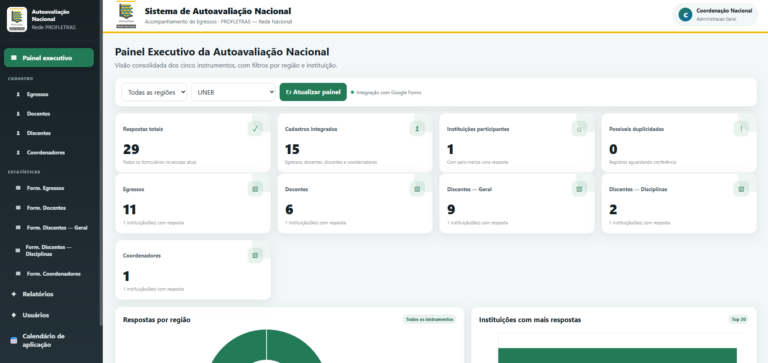
Task: Click the icon on Instituições participantes card
Action: point(579,129)
